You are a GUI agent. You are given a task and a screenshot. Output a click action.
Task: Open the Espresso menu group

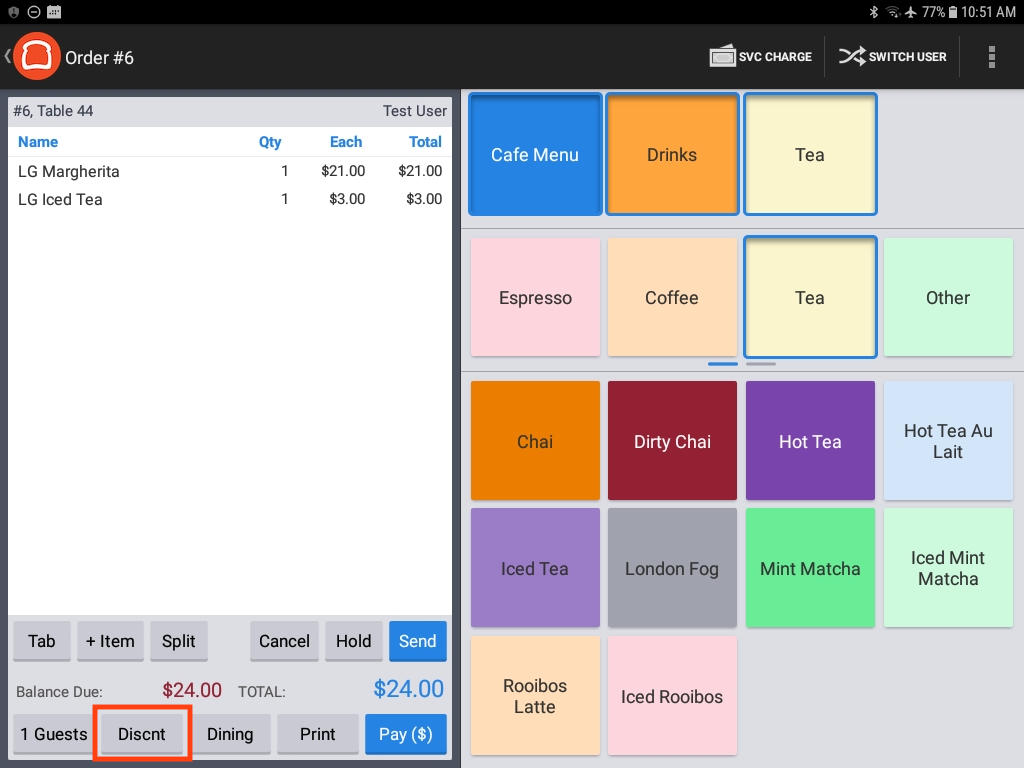pyautogui.click(x=535, y=298)
